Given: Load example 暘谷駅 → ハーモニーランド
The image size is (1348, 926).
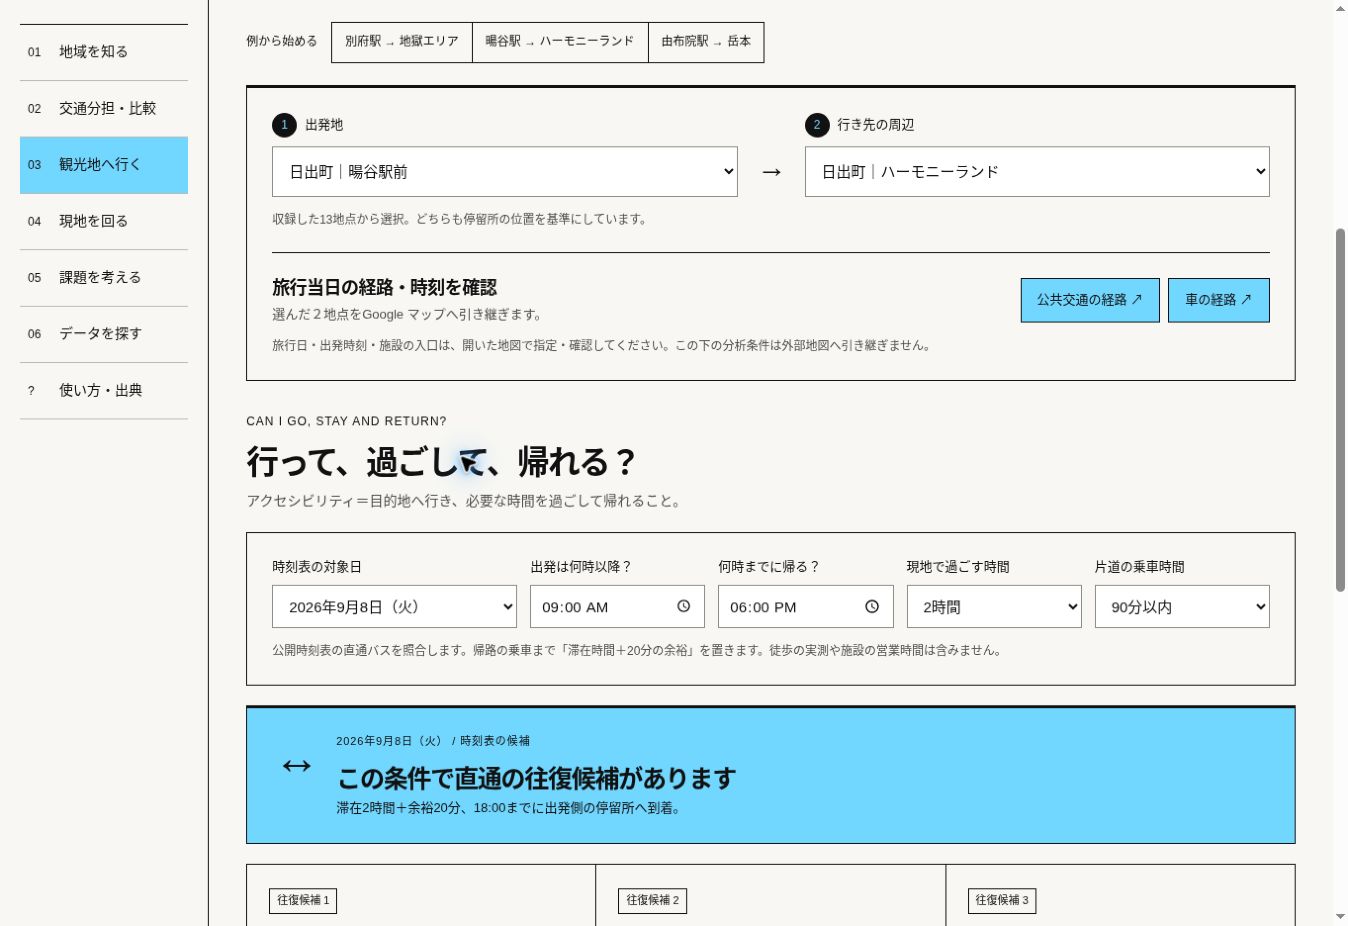Looking at the screenshot, I should 560,42.
